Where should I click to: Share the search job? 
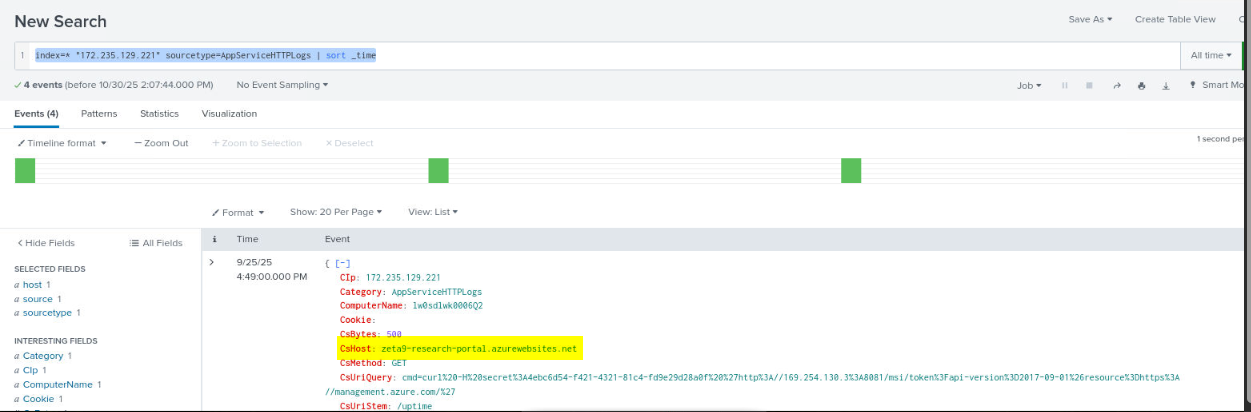(x=1116, y=86)
